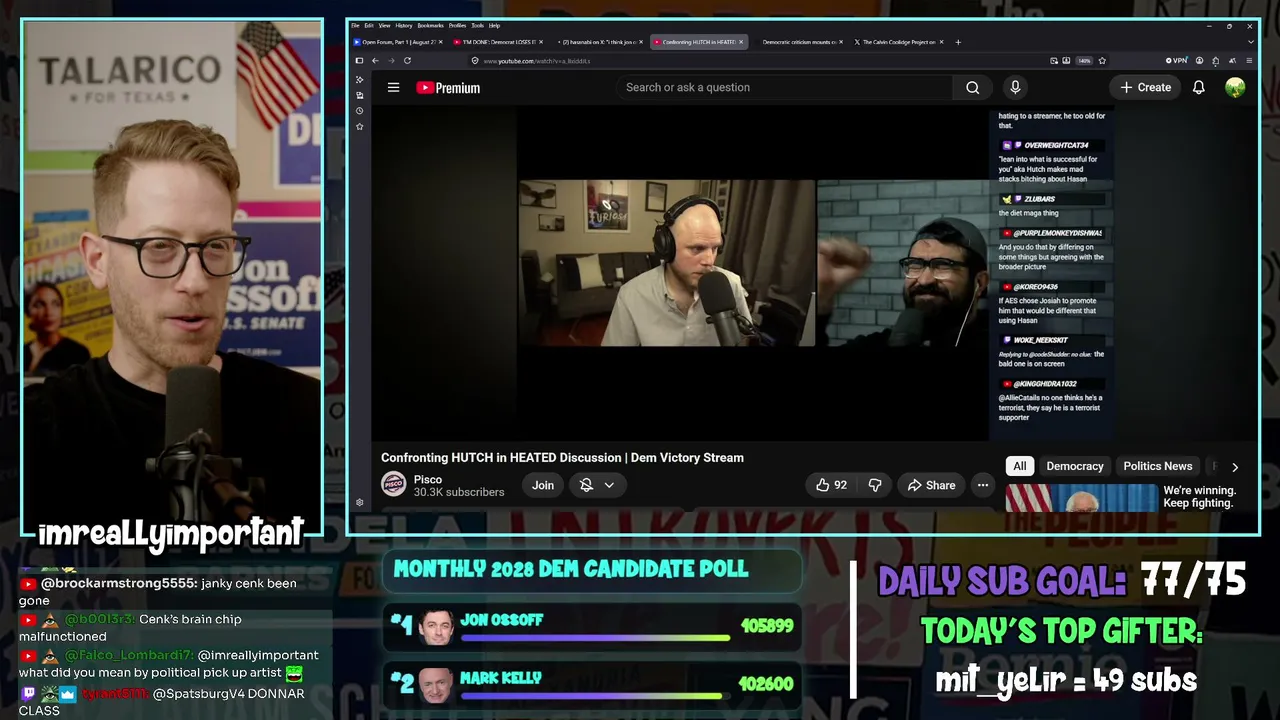1280x720 pixels.
Task: Click the '30.3K subscribers' count
Action: coord(459,493)
